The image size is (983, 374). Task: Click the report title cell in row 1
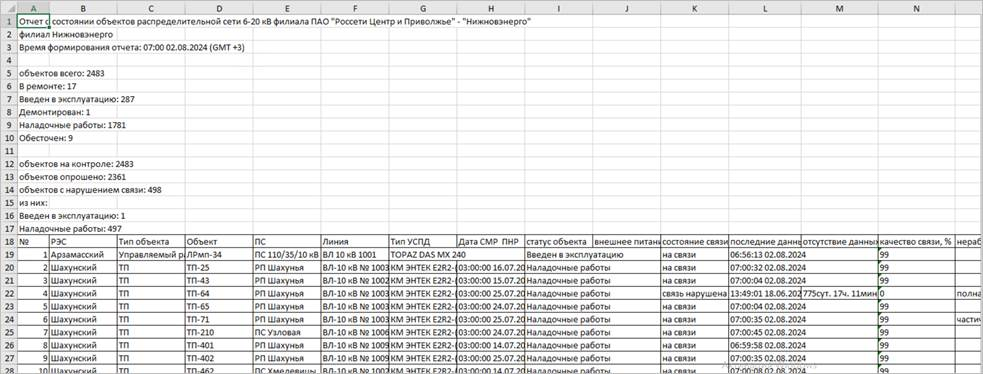coord(276,21)
